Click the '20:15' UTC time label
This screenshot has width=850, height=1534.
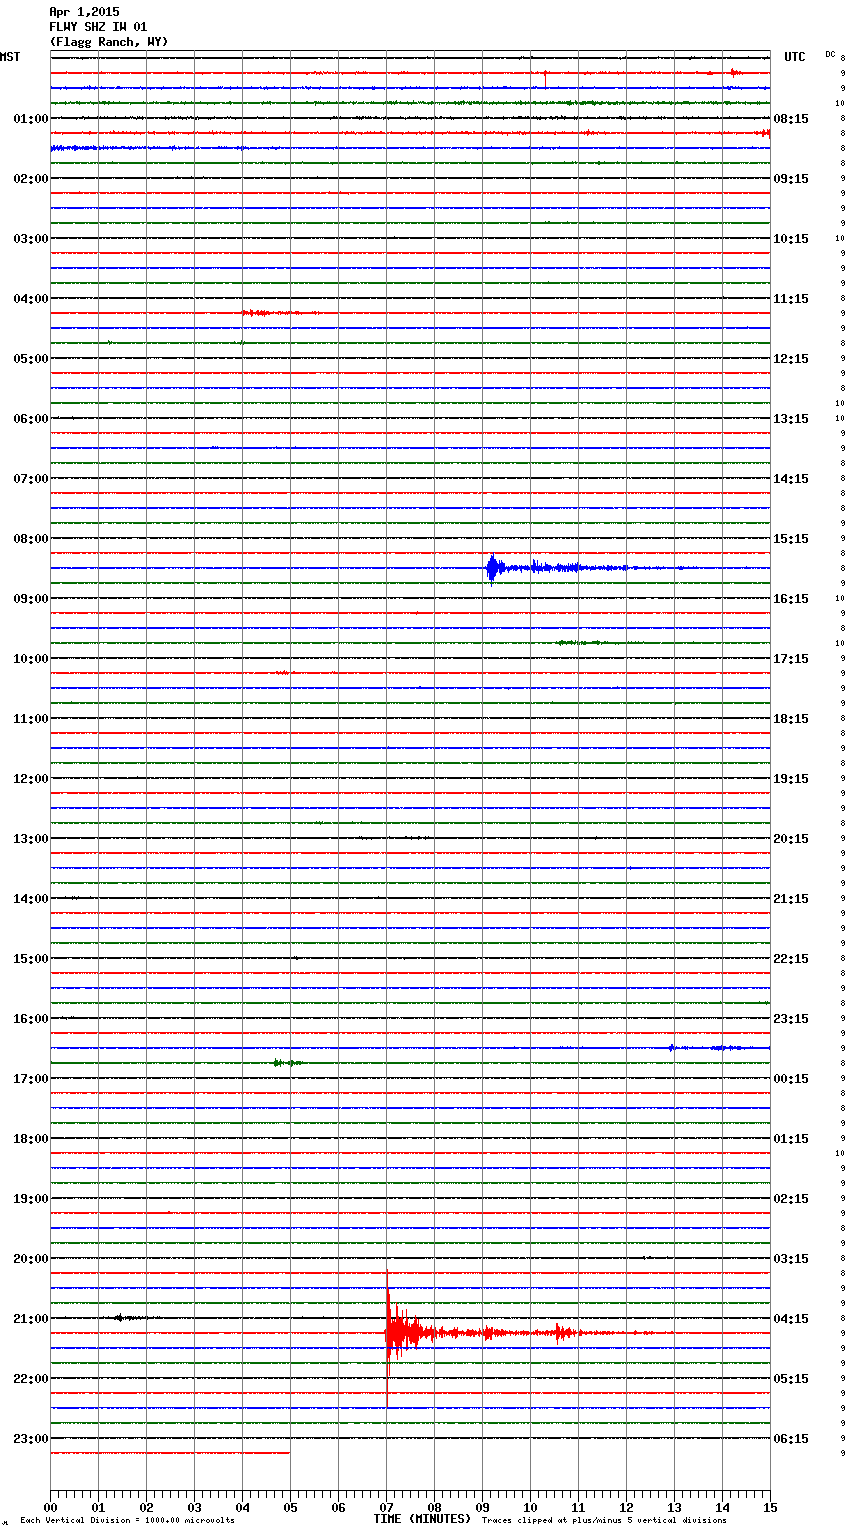pos(791,839)
